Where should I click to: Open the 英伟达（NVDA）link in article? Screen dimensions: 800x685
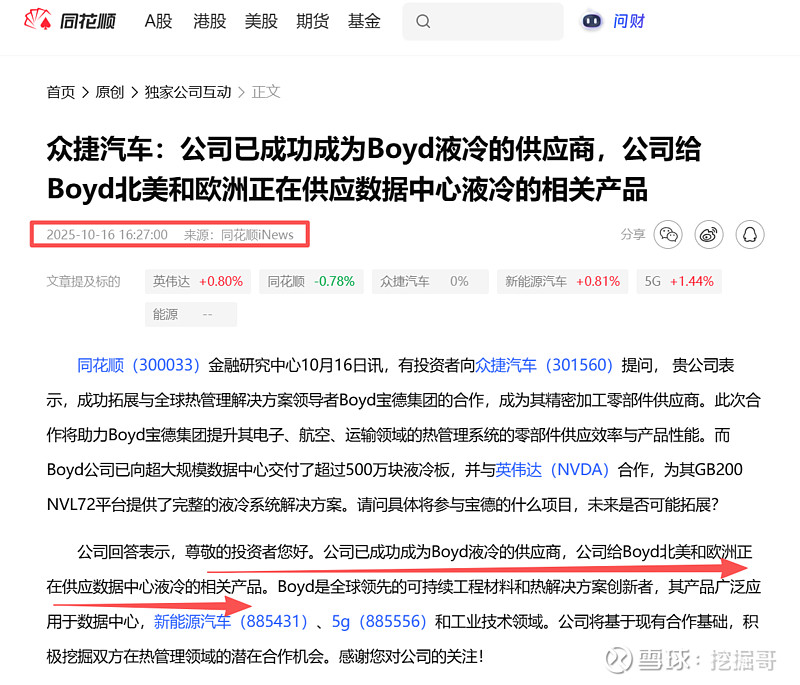[x=552, y=469]
